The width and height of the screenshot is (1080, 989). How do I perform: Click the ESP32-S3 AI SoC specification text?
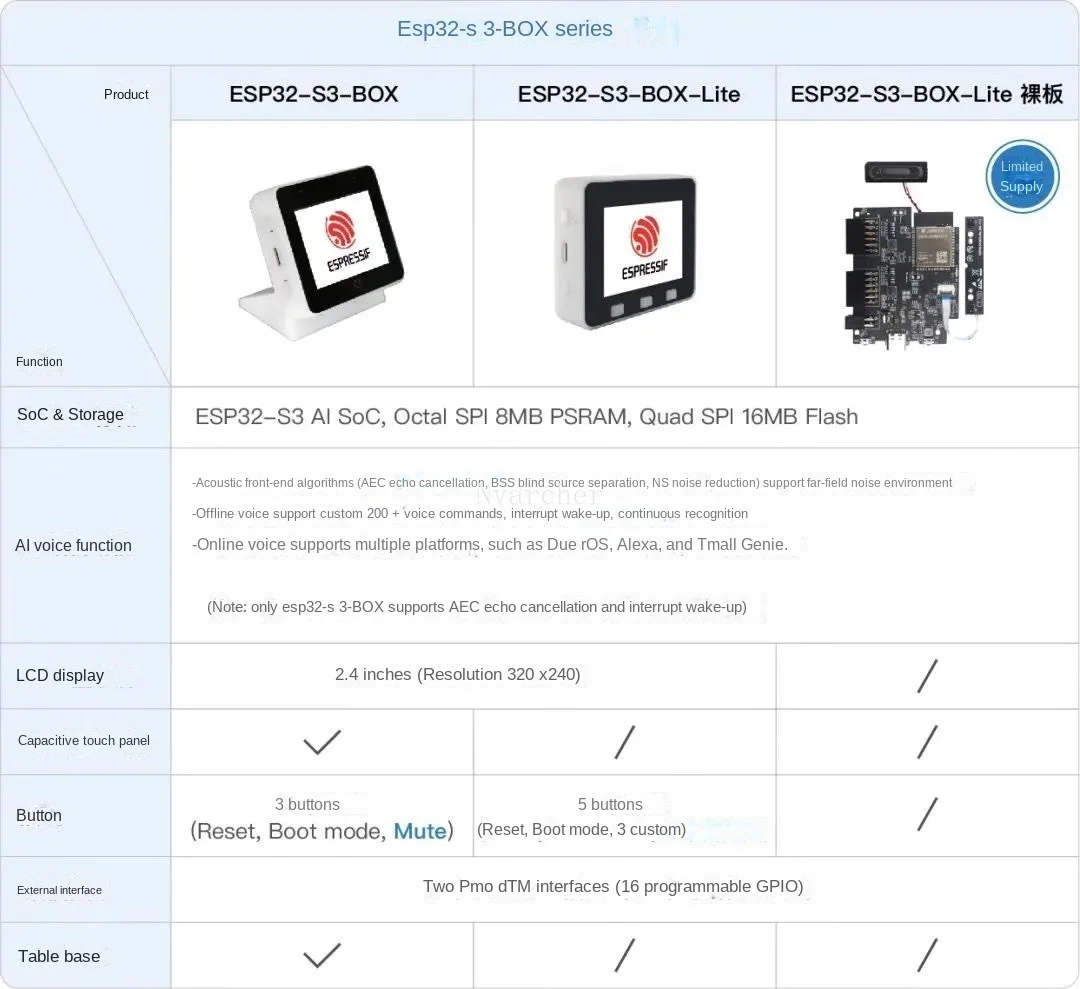pyautogui.click(x=526, y=417)
